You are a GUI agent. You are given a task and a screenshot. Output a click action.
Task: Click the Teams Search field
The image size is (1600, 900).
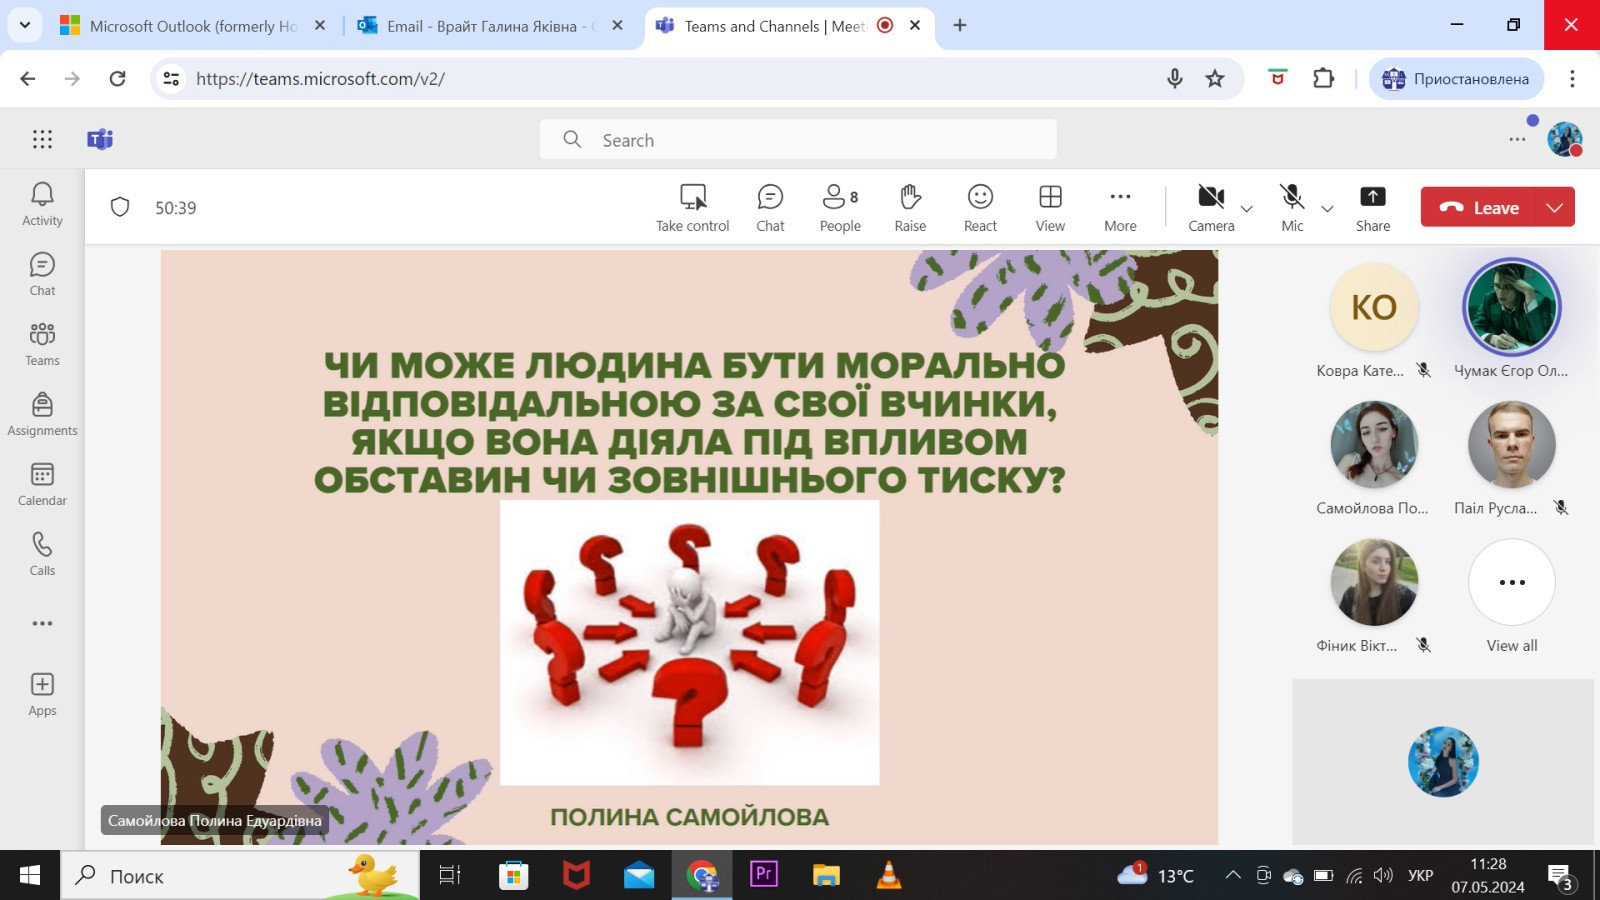coord(798,140)
